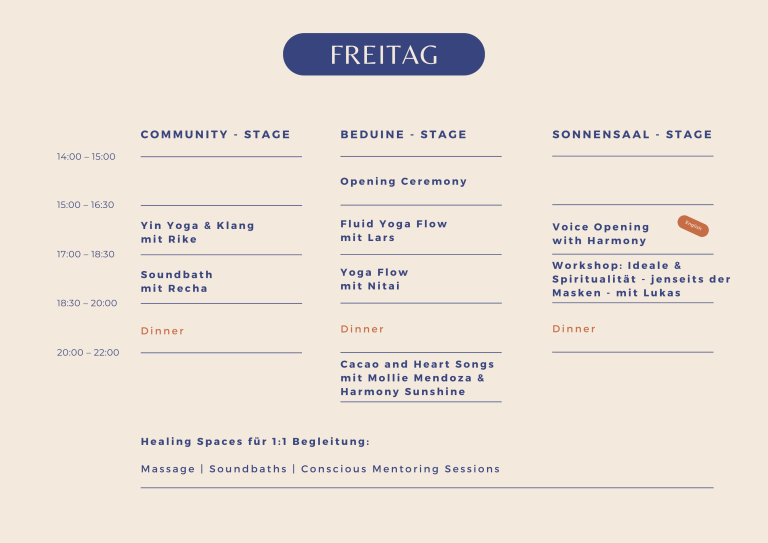Open the Opening Ceremony entry
Screen dimensions: 768x543
pyautogui.click(x=404, y=182)
